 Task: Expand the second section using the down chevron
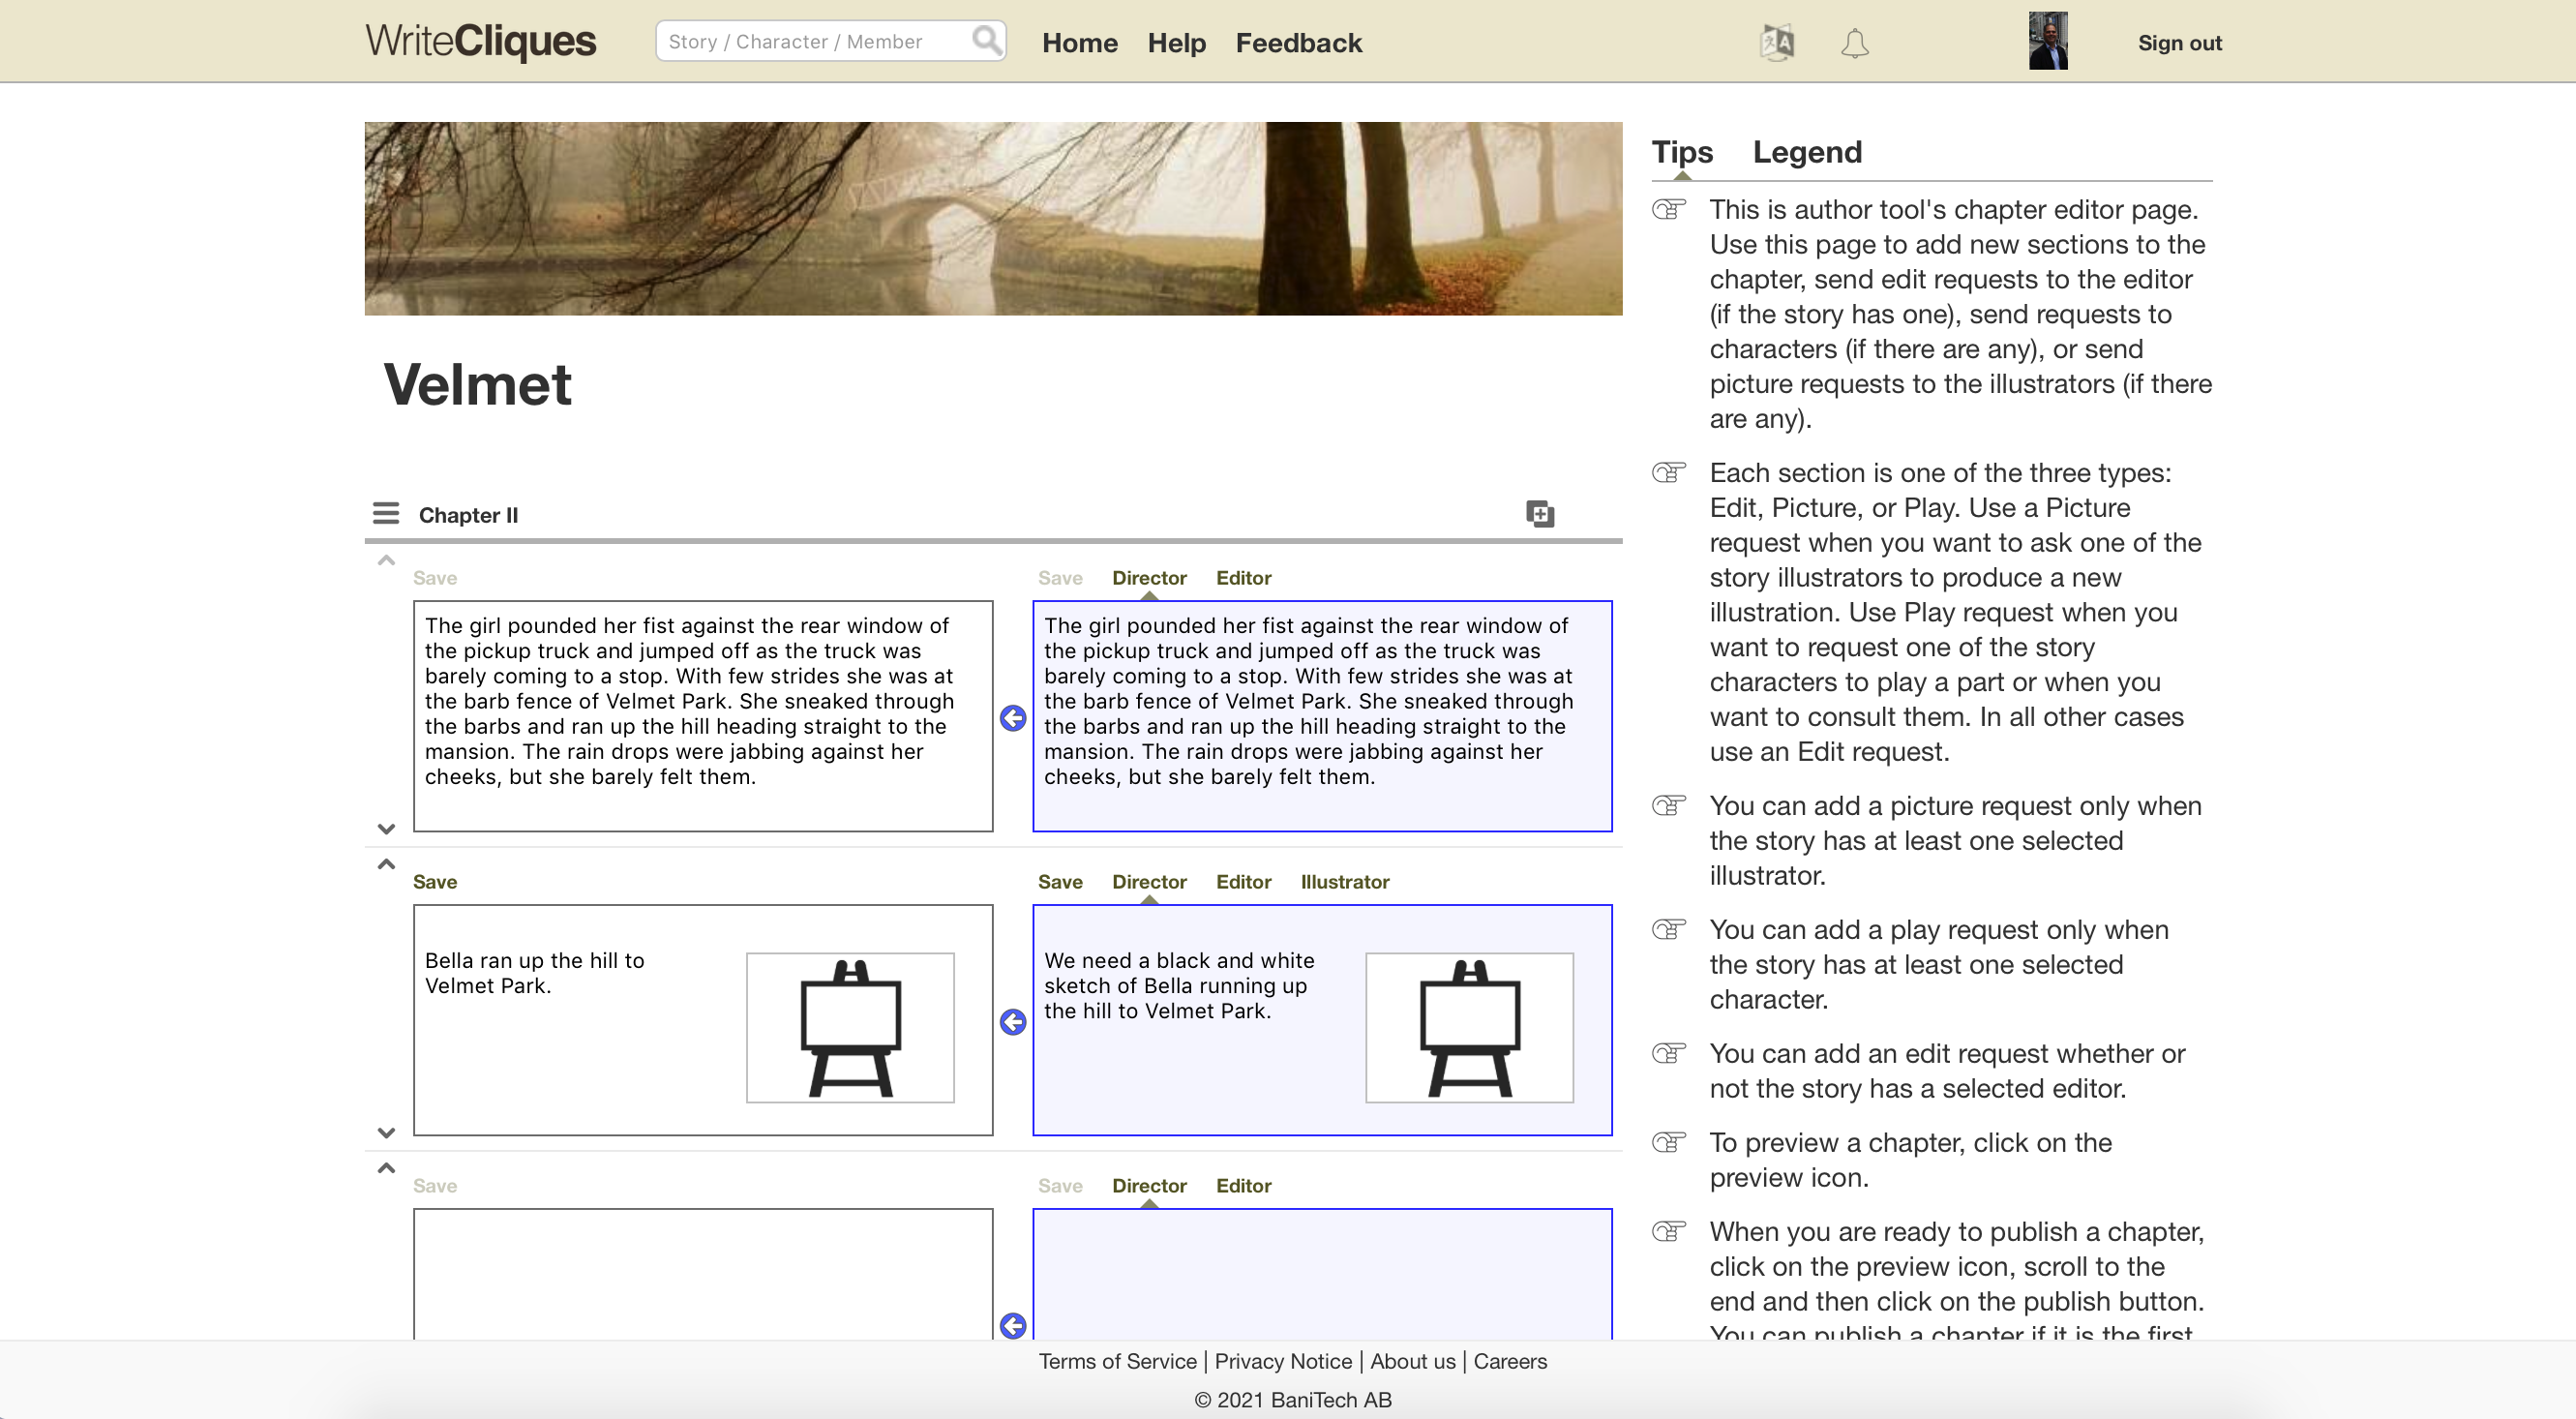point(386,1132)
